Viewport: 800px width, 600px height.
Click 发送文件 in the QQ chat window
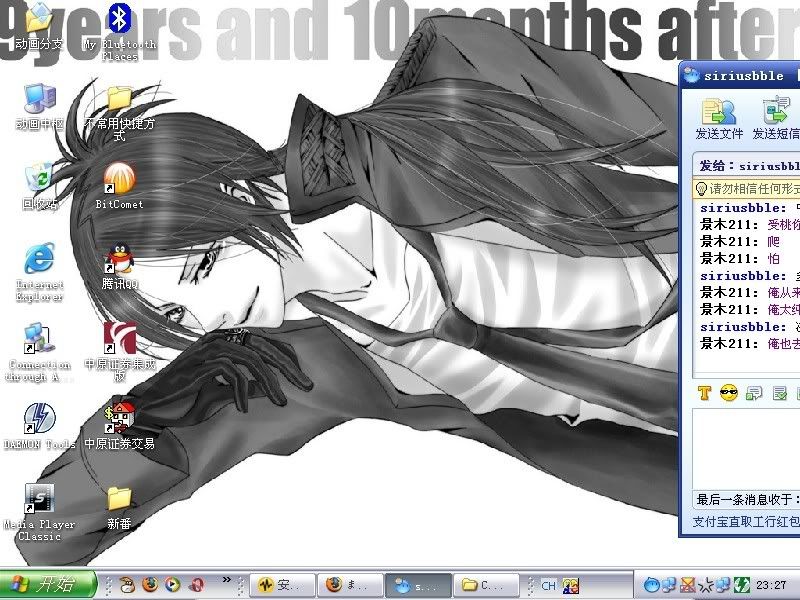(x=719, y=118)
